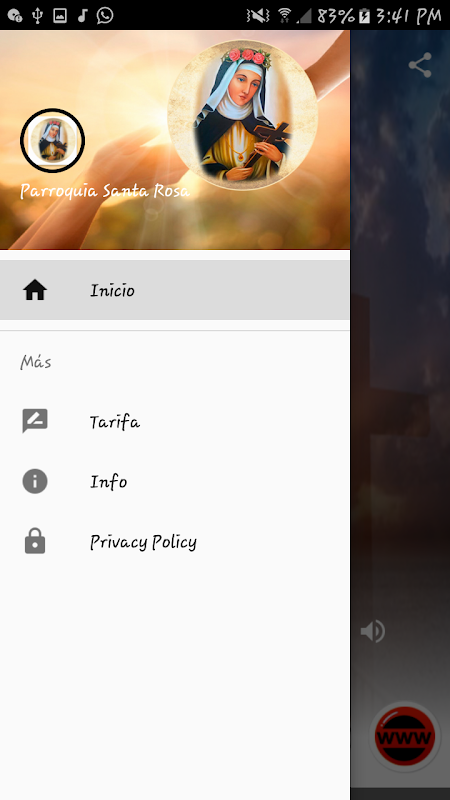Image resolution: width=450 pixels, height=800 pixels.
Task: Tap the home icon beside Inicio
Action: (x=35, y=290)
